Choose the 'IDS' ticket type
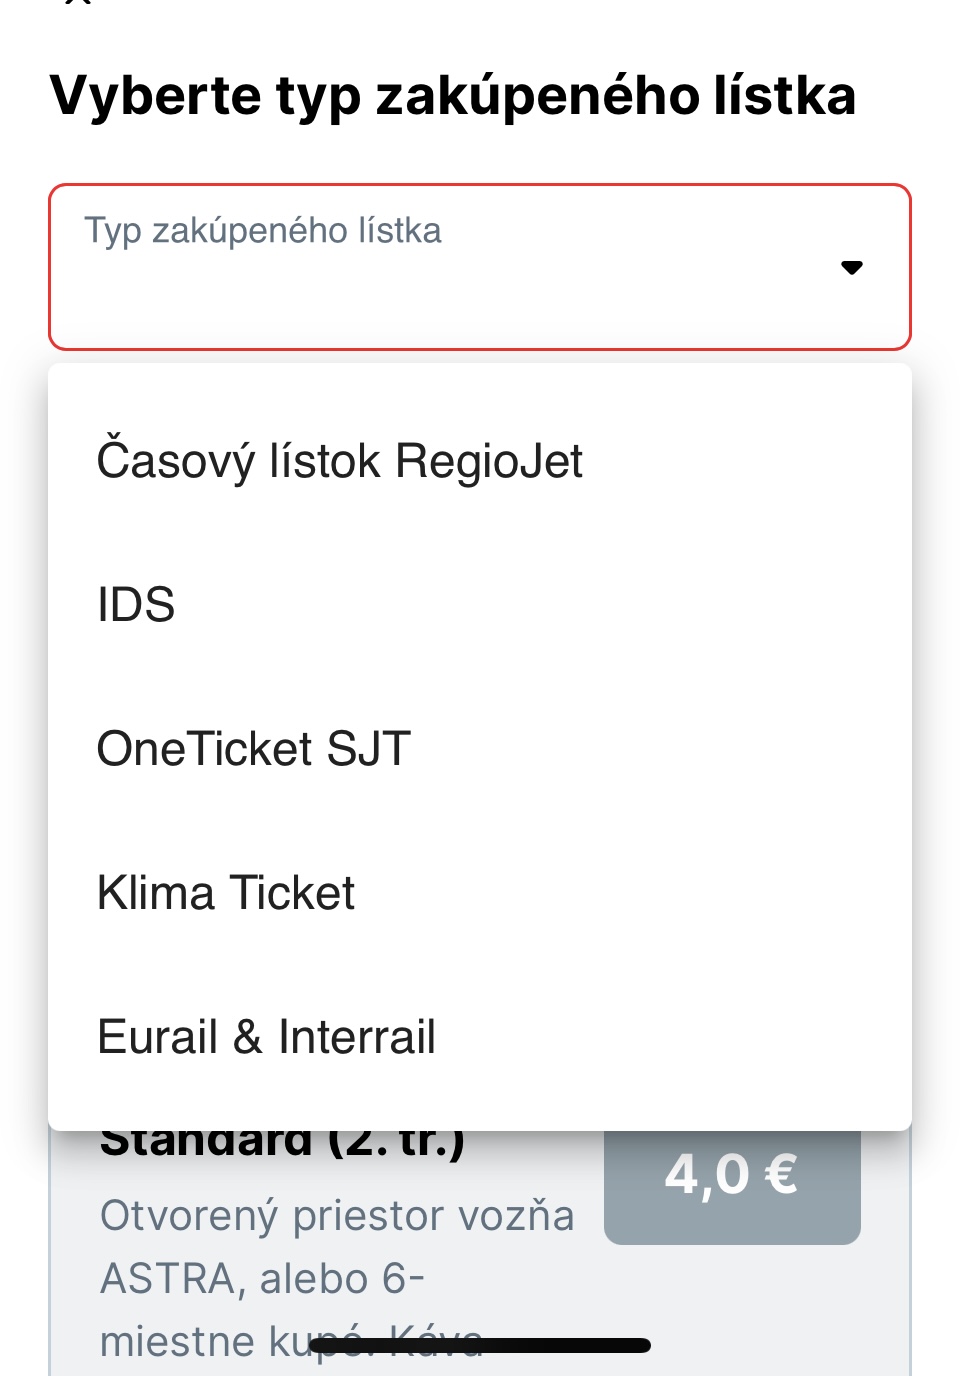960x1376 pixels. (x=136, y=605)
